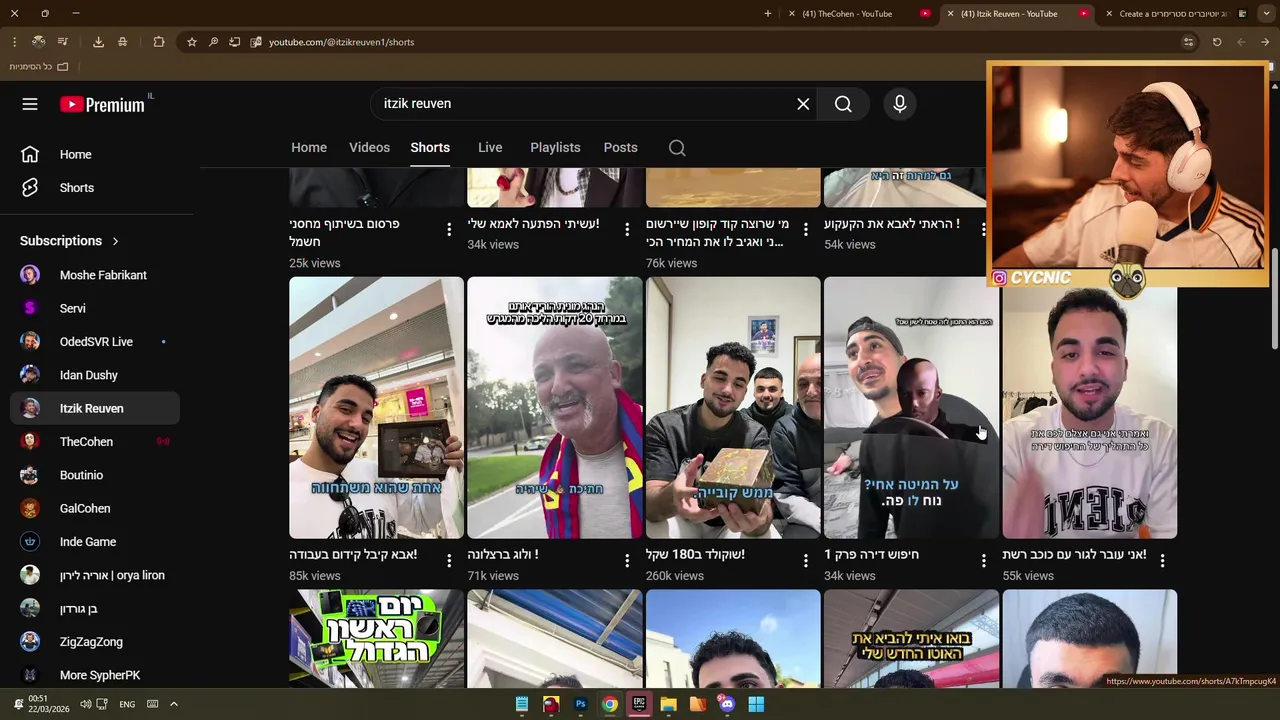Image resolution: width=1280 pixels, height=720 pixels.
Task: Switch to the channel Live tab
Action: [490, 147]
